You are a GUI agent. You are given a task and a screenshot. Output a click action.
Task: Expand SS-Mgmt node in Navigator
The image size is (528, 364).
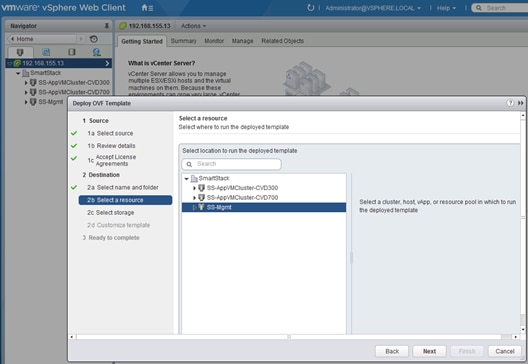26,102
